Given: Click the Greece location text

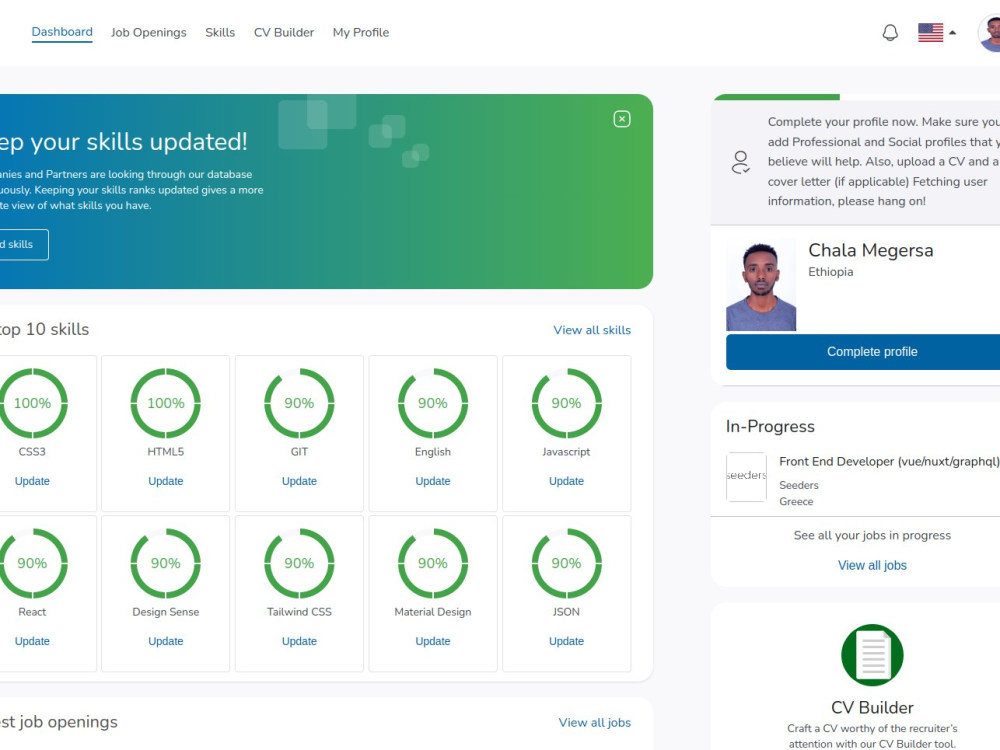Looking at the screenshot, I should tap(796, 502).
